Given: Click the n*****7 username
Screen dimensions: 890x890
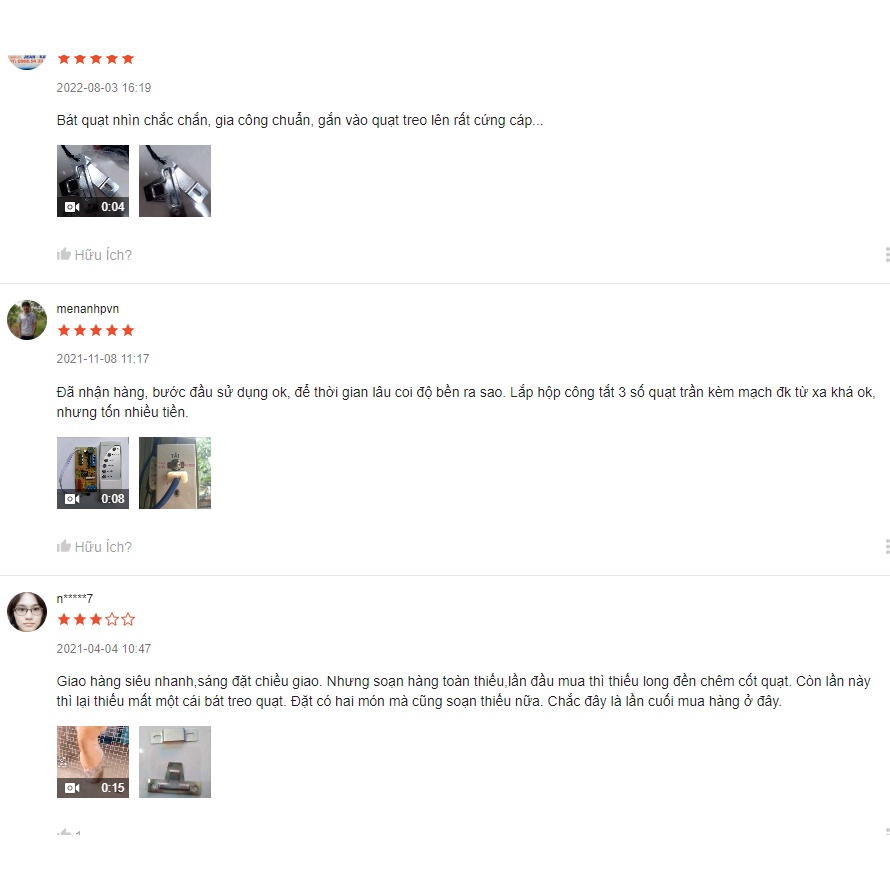Looking at the screenshot, I should pyautogui.click(x=74, y=598).
